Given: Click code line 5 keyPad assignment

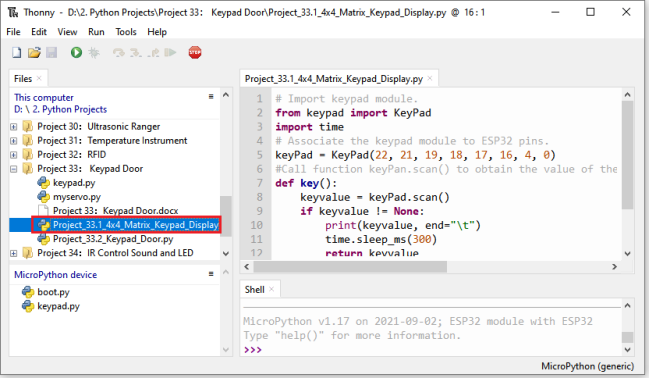Looking at the screenshot, I should (x=415, y=155).
